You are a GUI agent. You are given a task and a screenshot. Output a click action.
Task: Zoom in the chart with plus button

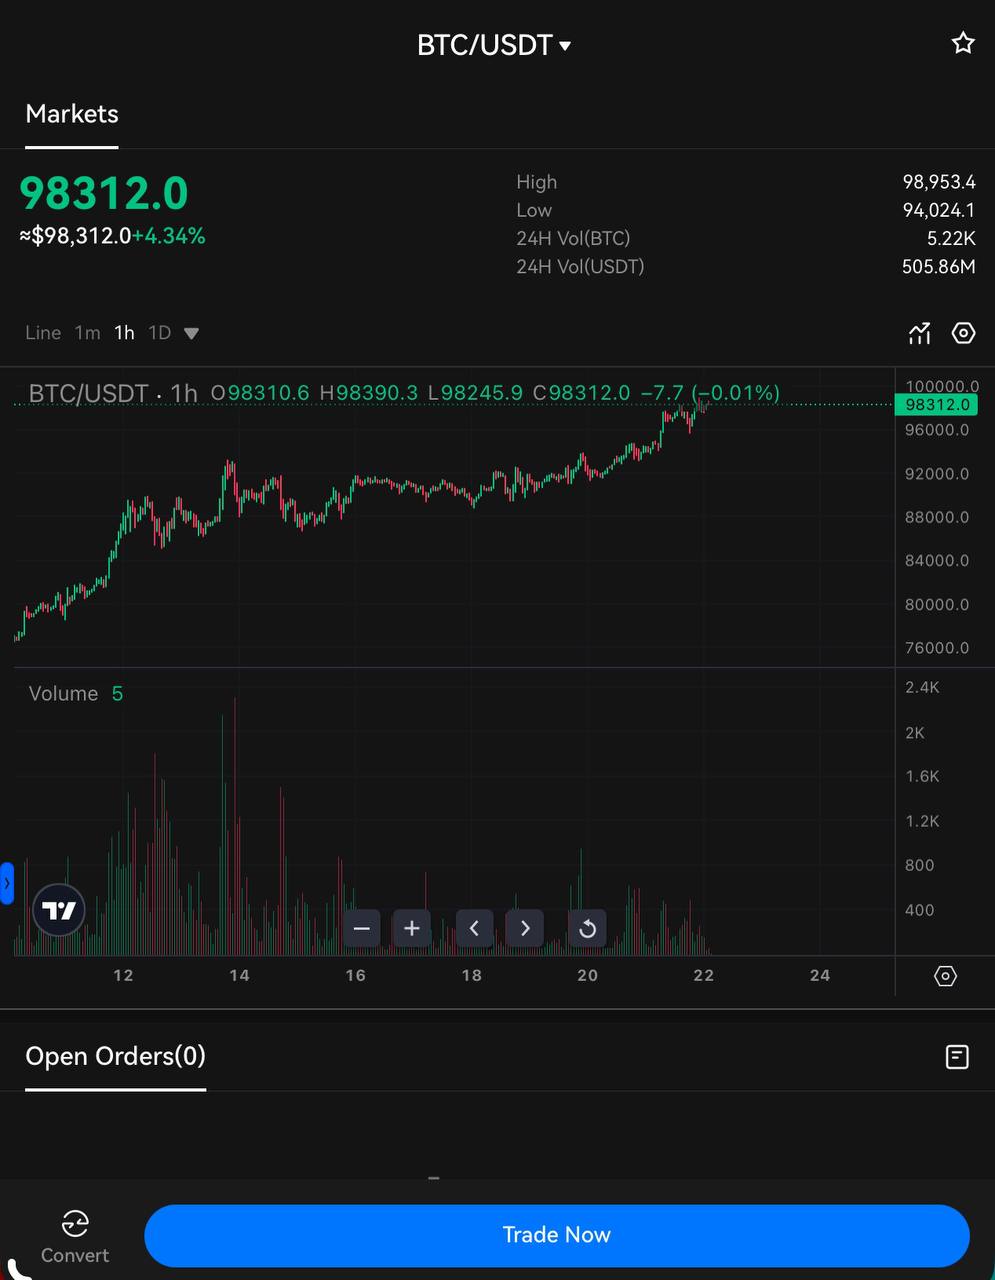pos(411,929)
